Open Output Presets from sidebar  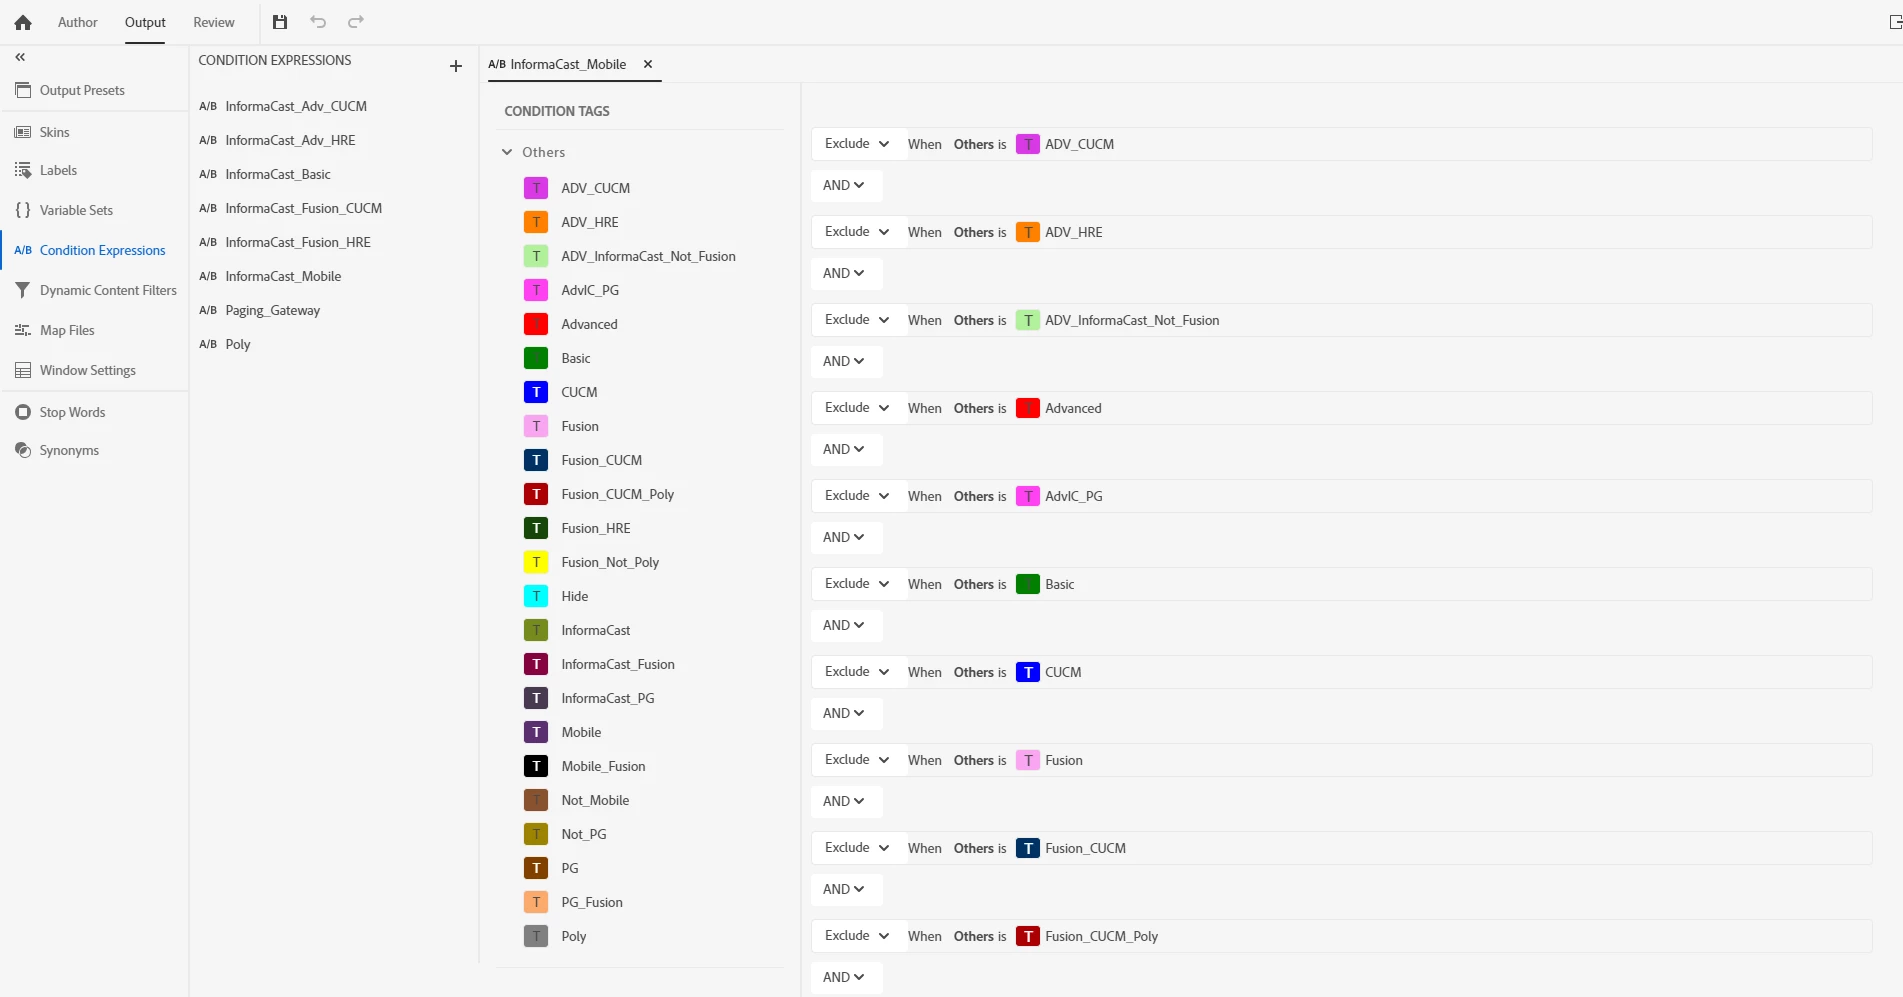tap(82, 90)
